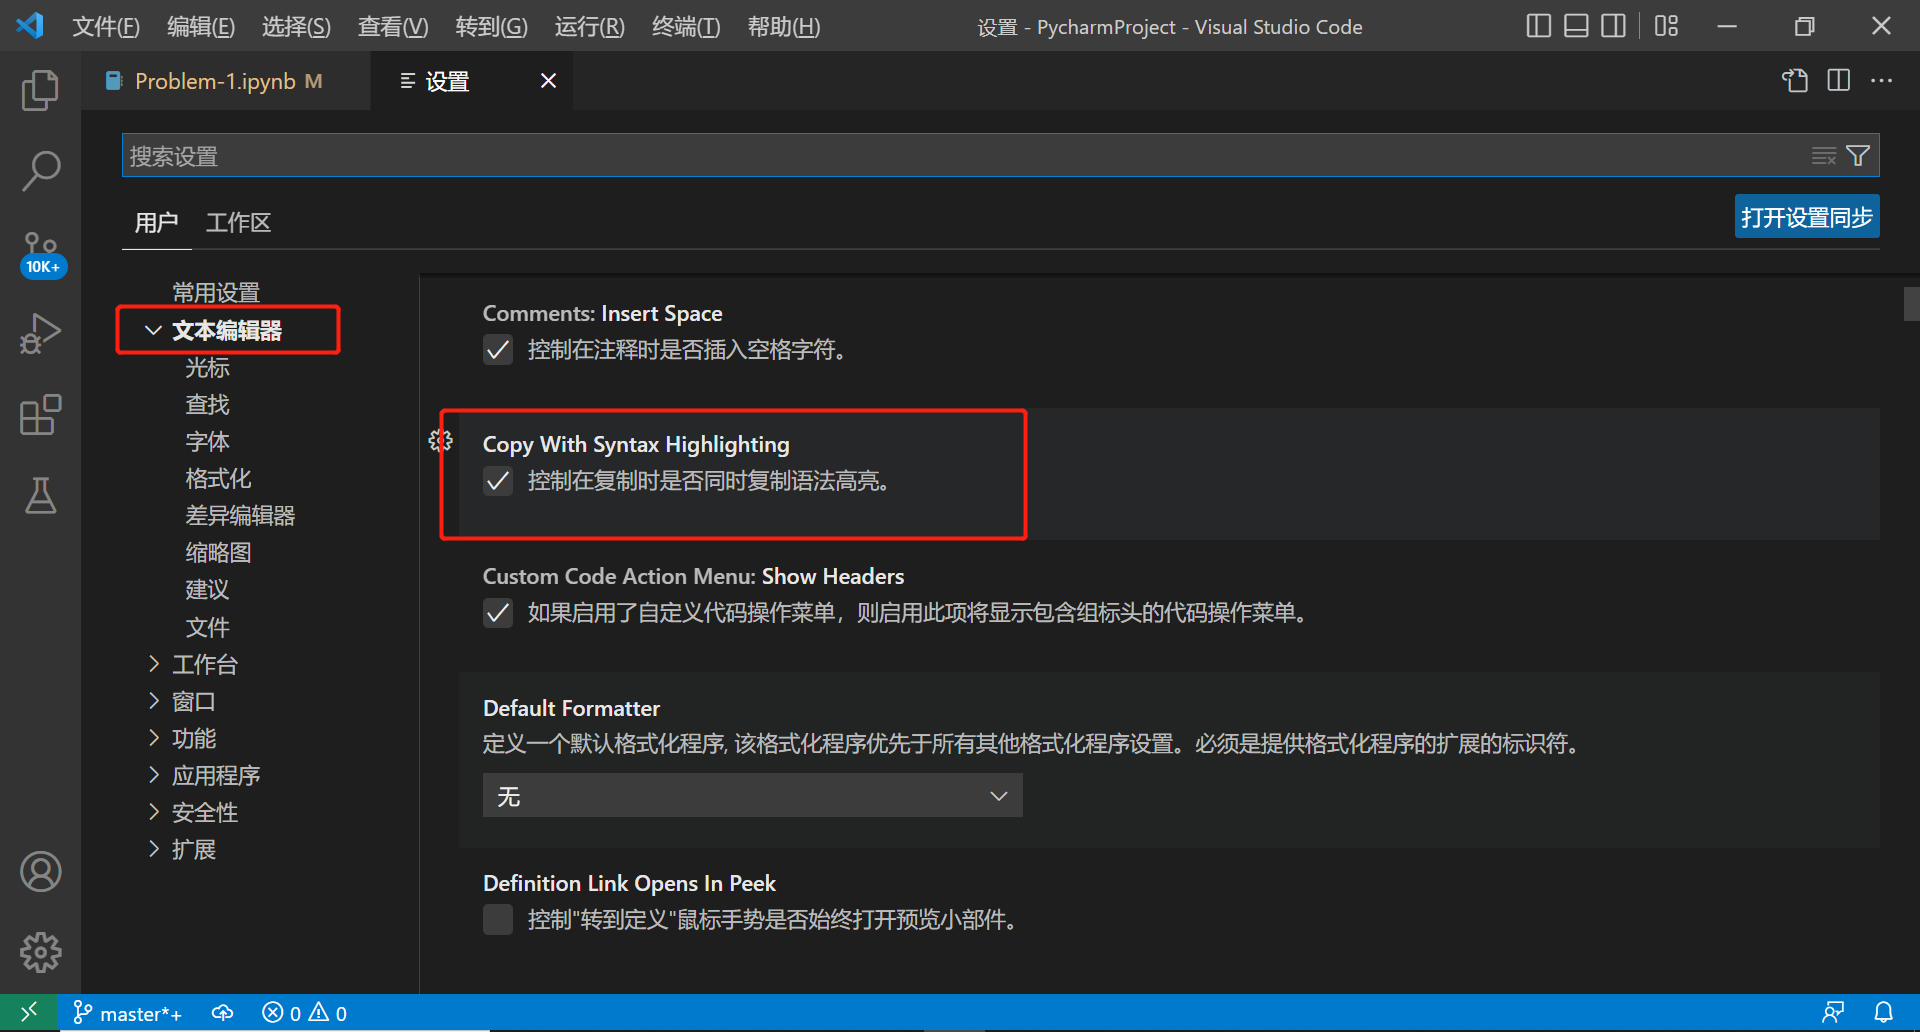Collapse the 文本编辑器 tree section
The height and width of the screenshot is (1032, 1920).
[x=153, y=330]
